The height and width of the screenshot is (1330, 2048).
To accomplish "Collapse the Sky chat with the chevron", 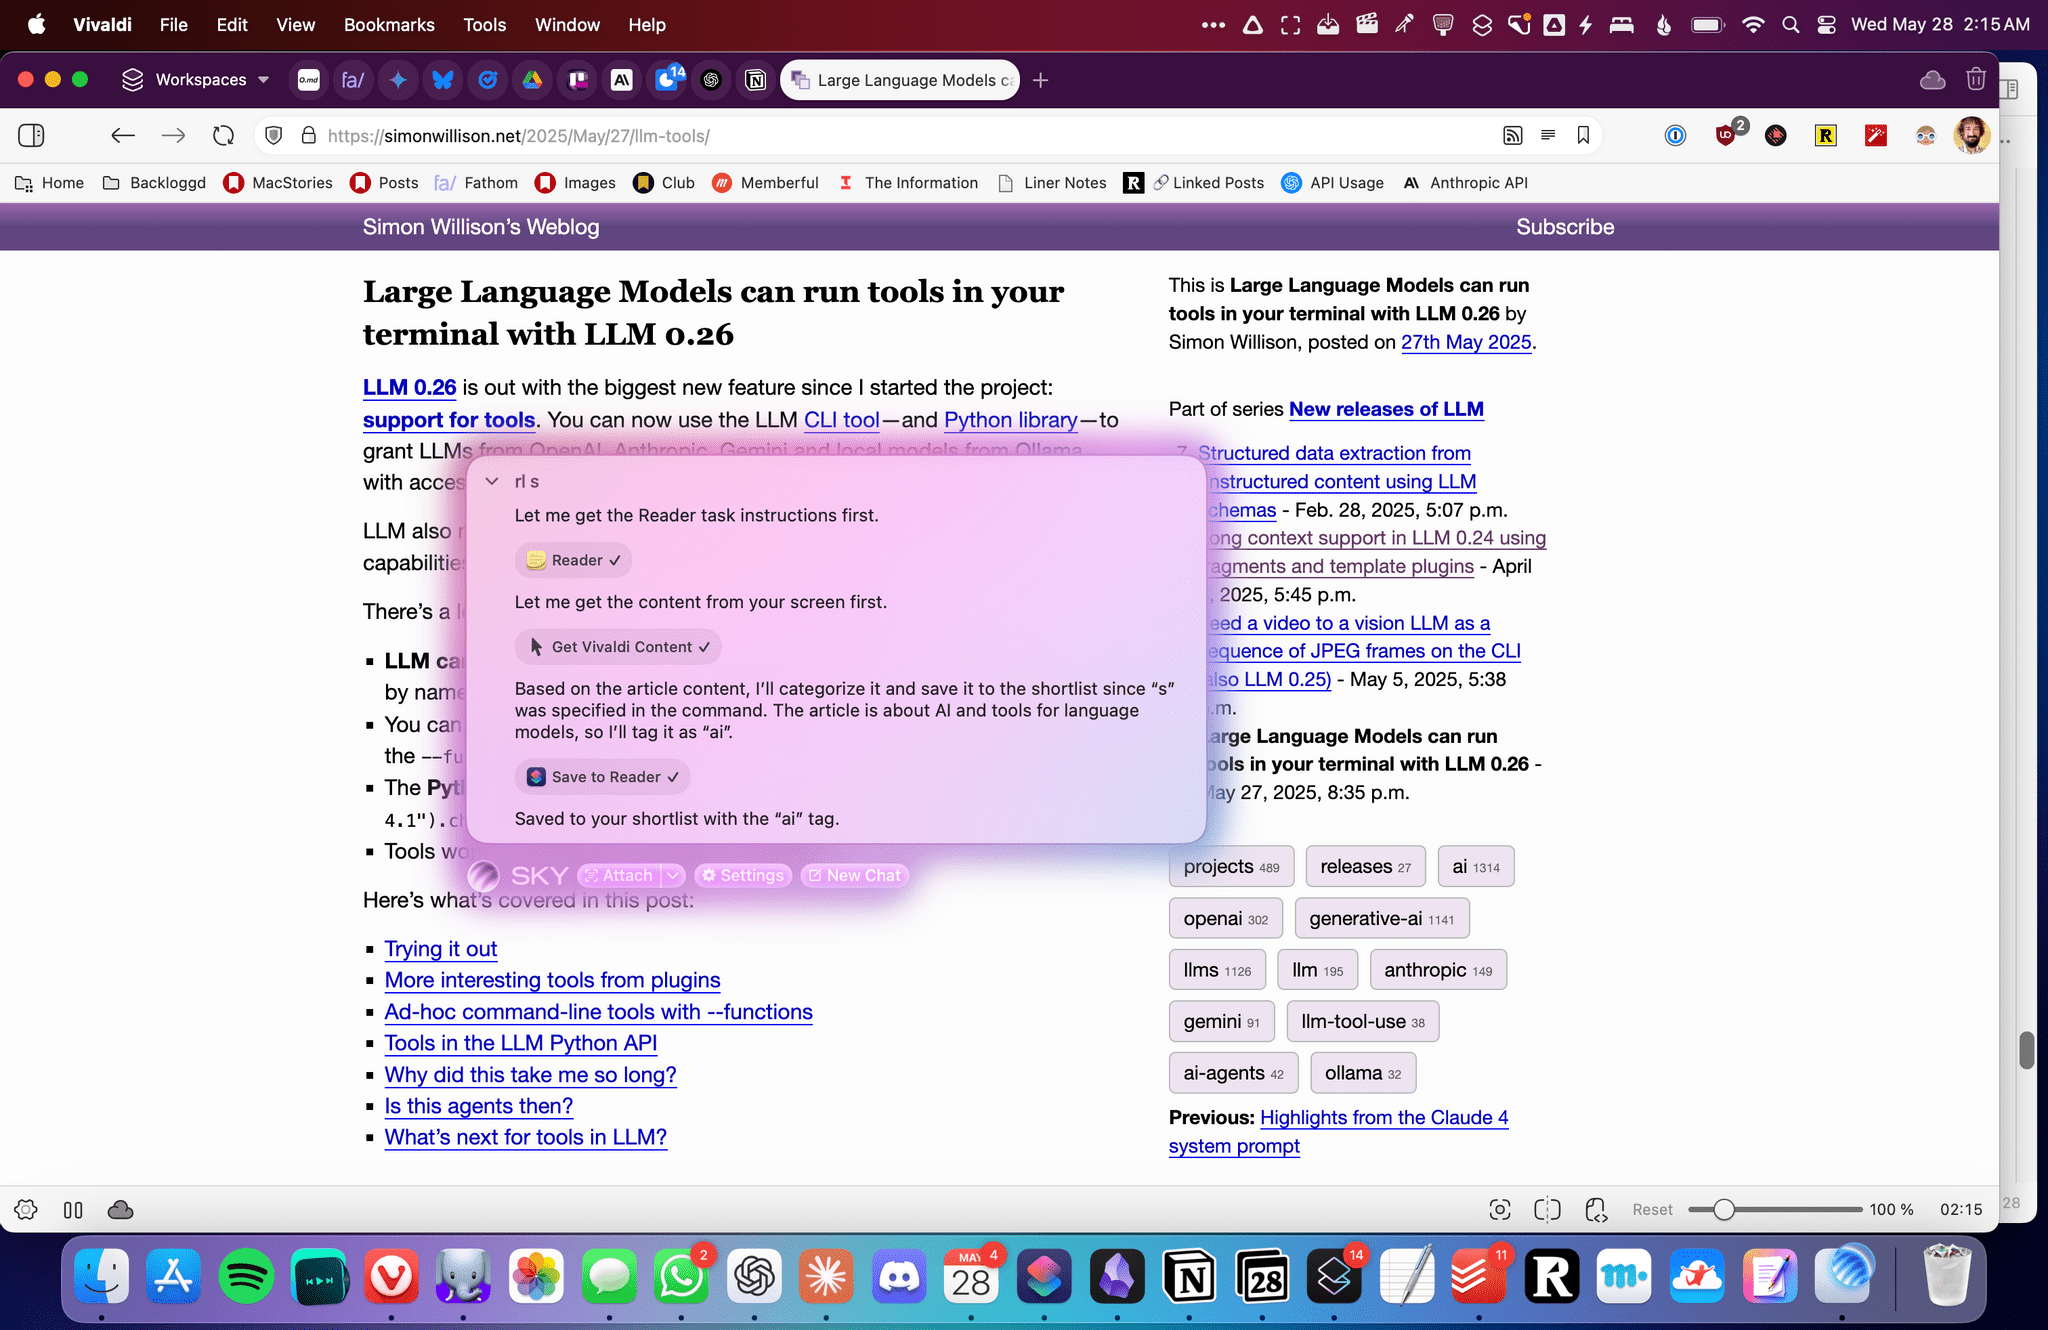I will (492, 481).
